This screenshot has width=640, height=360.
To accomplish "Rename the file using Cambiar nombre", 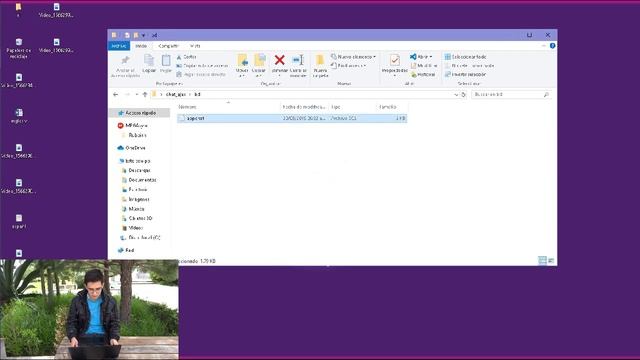I will click(x=298, y=65).
